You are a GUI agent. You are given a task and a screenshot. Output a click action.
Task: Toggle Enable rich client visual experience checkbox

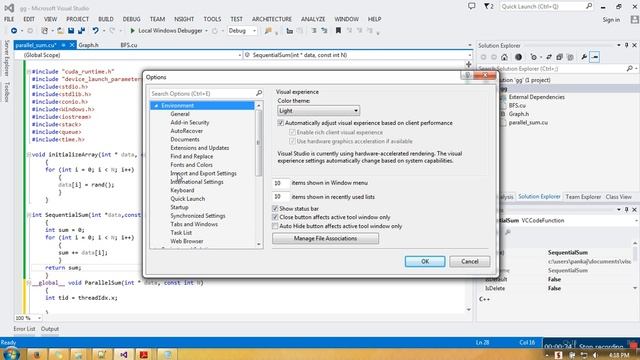292,132
